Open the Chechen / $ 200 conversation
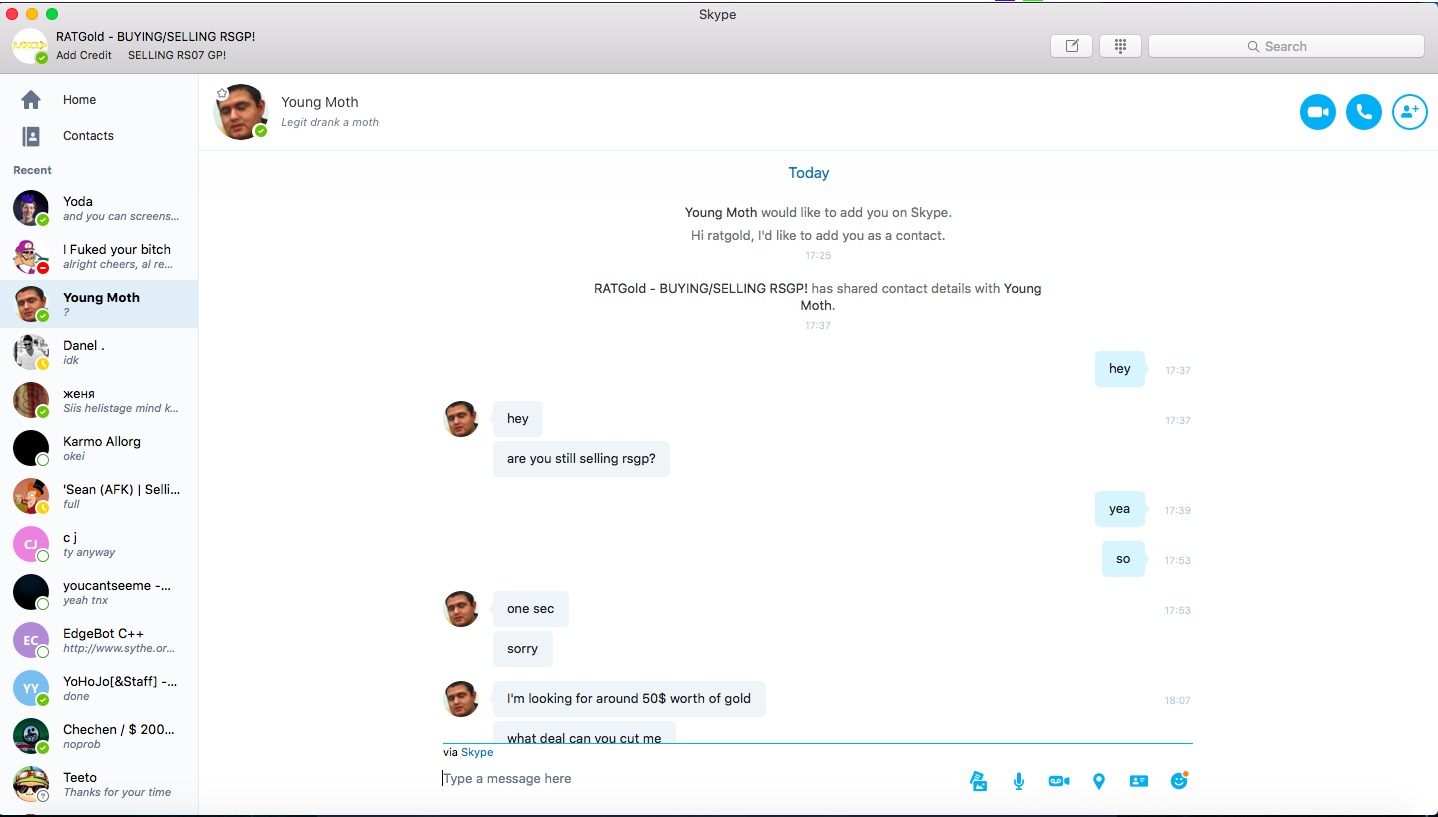The height and width of the screenshot is (817, 1438). [99, 736]
